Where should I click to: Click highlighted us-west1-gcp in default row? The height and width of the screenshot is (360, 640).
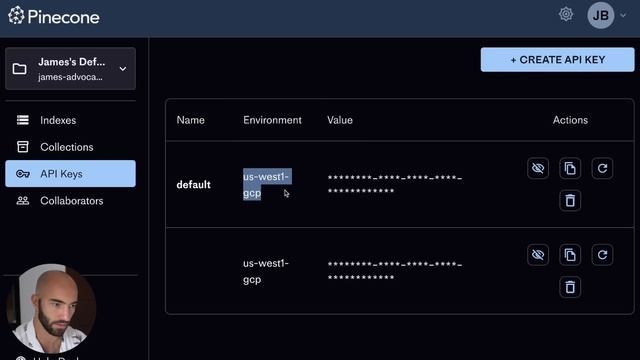[x=267, y=184]
